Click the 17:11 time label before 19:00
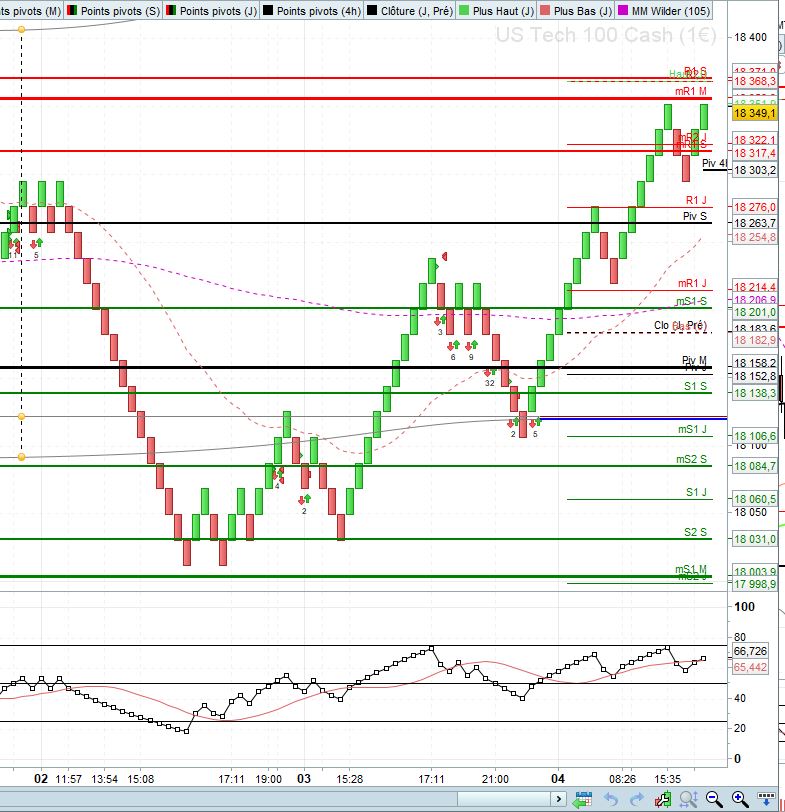The height and width of the screenshot is (812, 785). click(x=231, y=779)
